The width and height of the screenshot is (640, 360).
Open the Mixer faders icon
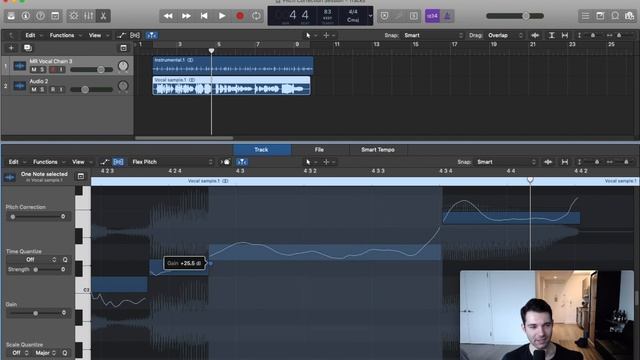(x=89, y=16)
